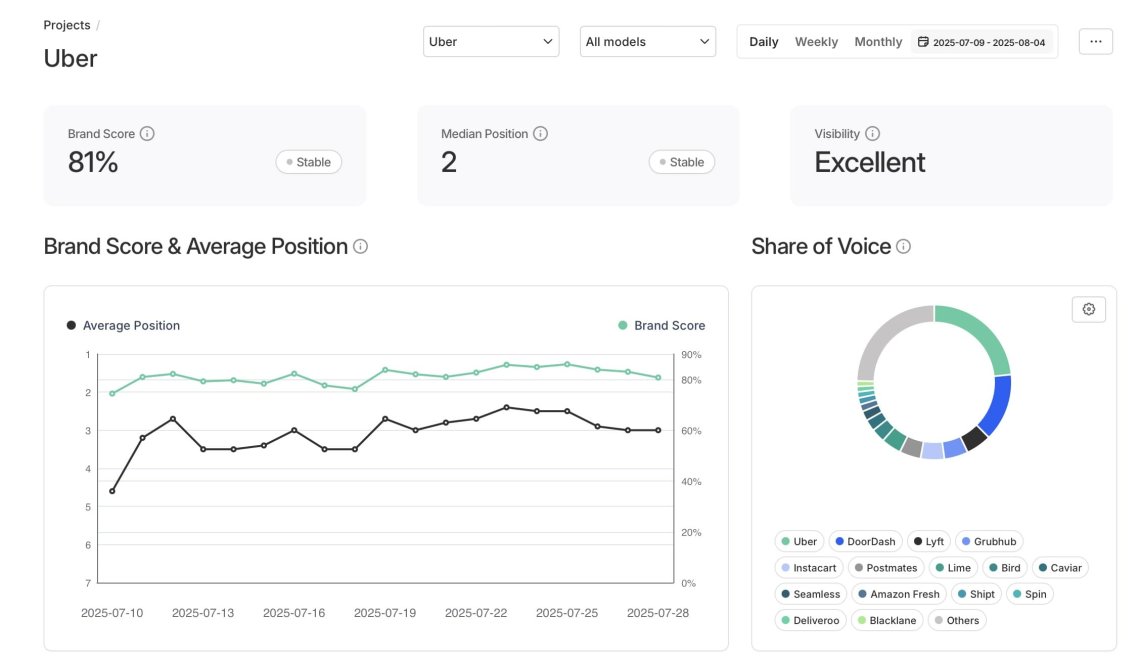Toggle Deliveroo legend chip
The height and width of the screenshot is (661, 1140).
pos(811,620)
